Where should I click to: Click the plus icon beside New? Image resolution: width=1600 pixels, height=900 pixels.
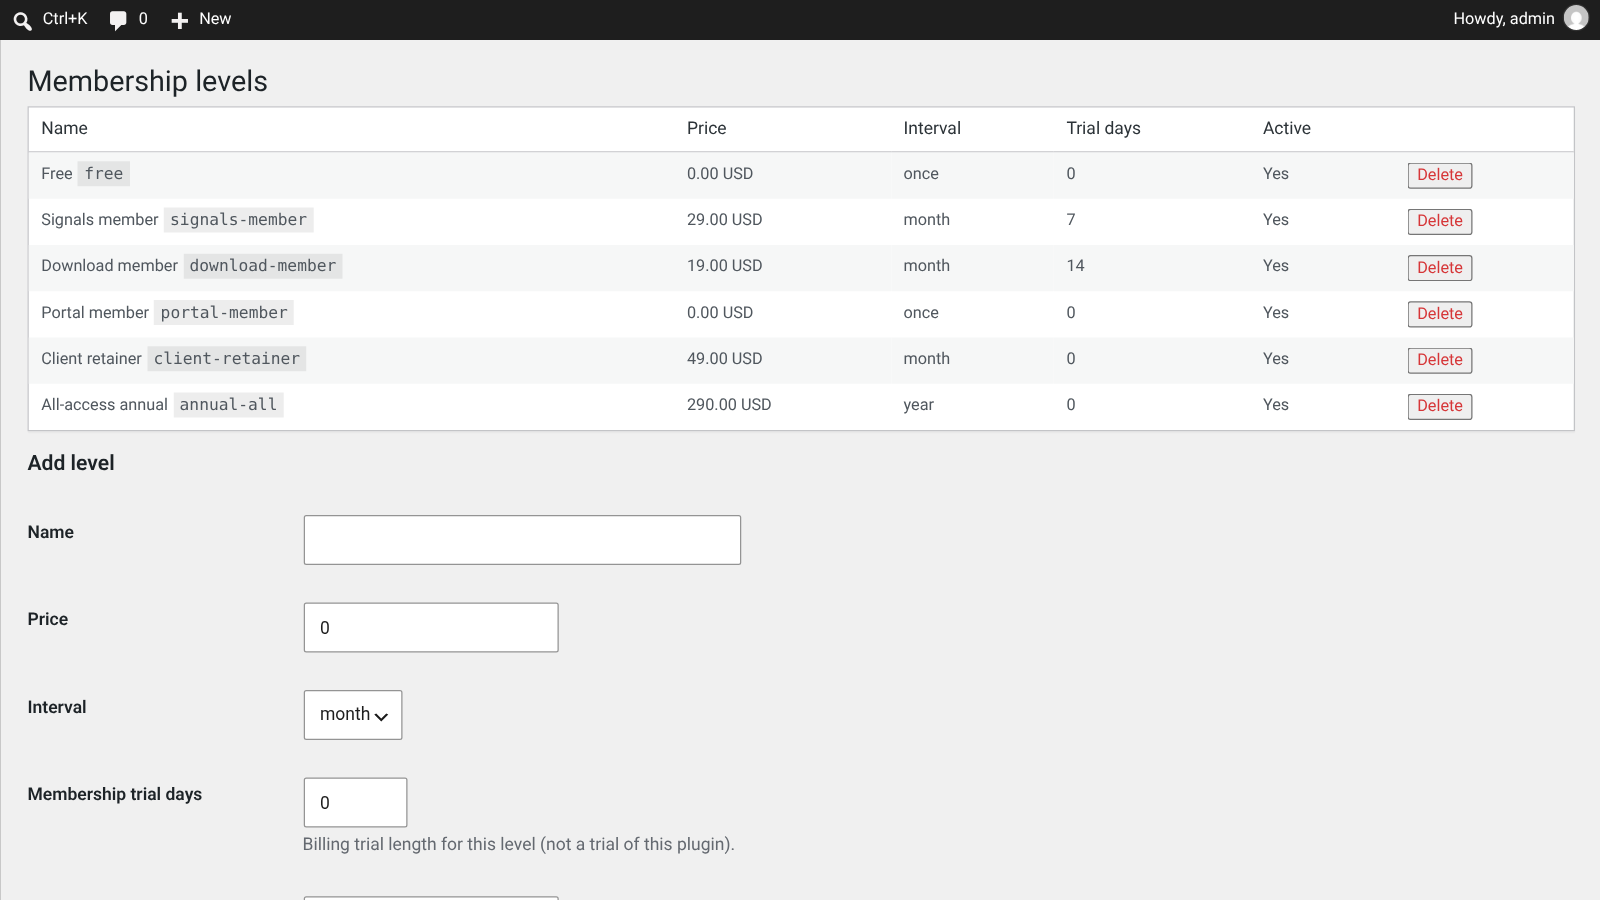[180, 20]
